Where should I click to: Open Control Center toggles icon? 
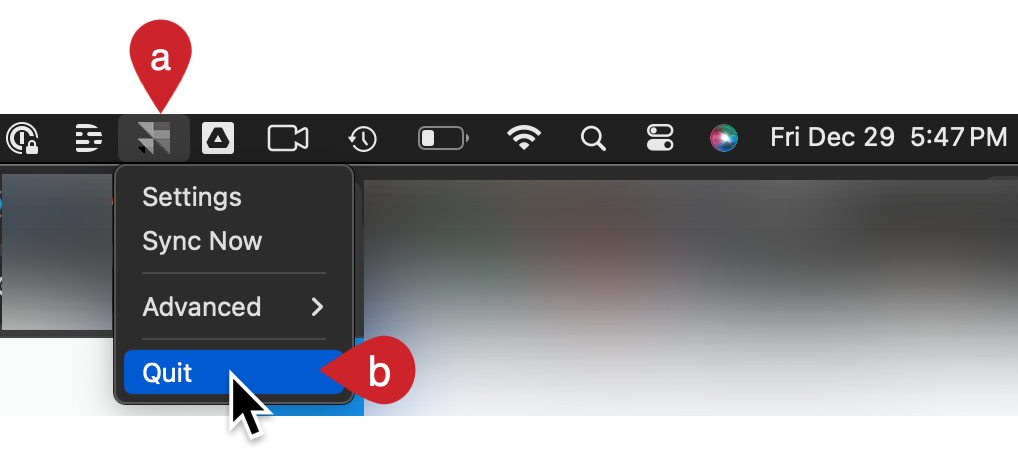tap(660, 138)
